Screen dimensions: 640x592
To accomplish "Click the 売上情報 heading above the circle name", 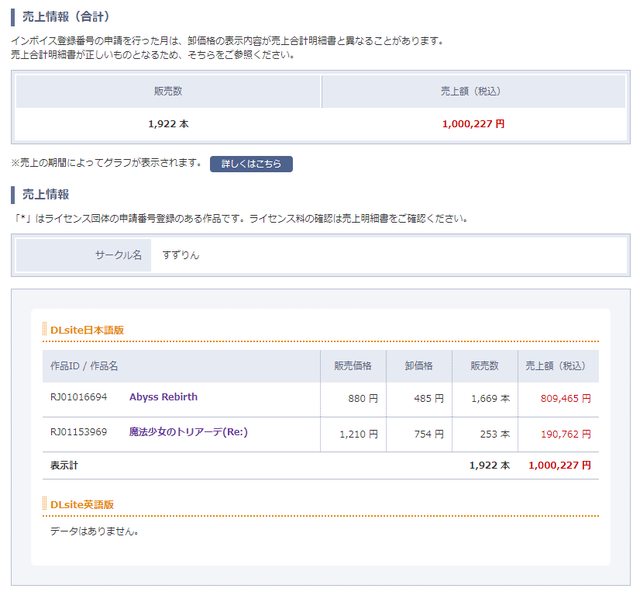I will tap(46, 194).
